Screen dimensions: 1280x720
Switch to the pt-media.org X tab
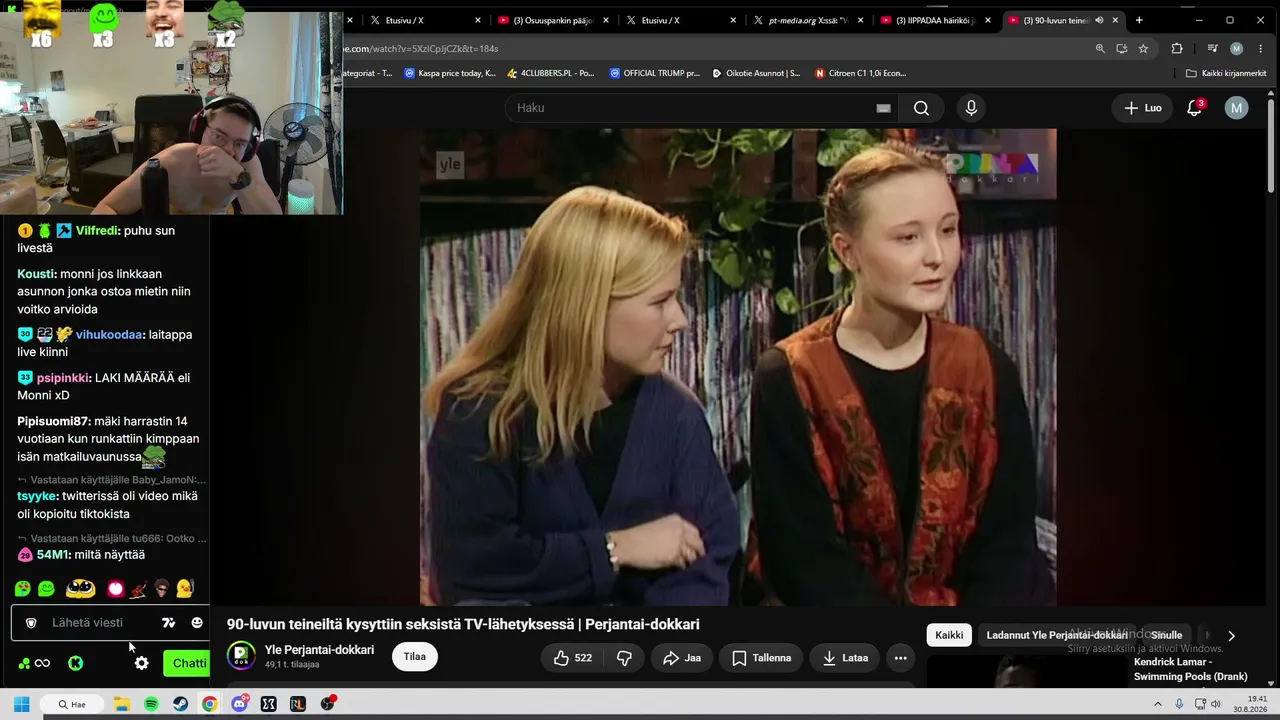(x=809, y=20)
